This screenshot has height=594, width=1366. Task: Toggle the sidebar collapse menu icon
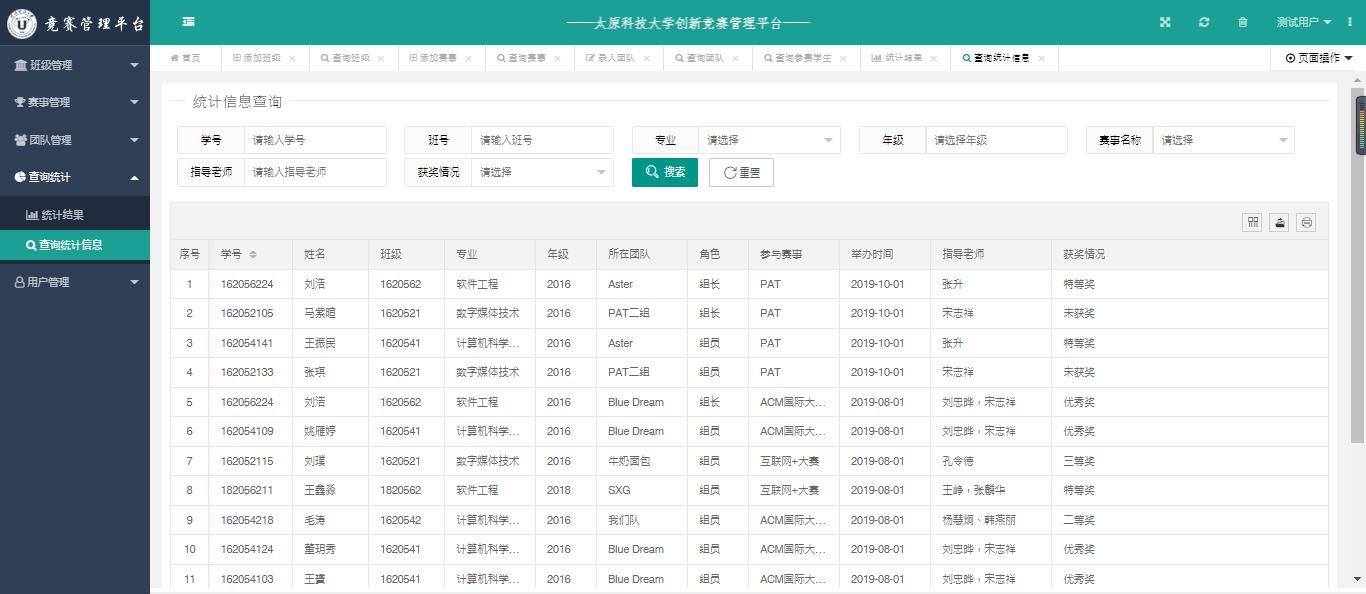tap(189, 22)
